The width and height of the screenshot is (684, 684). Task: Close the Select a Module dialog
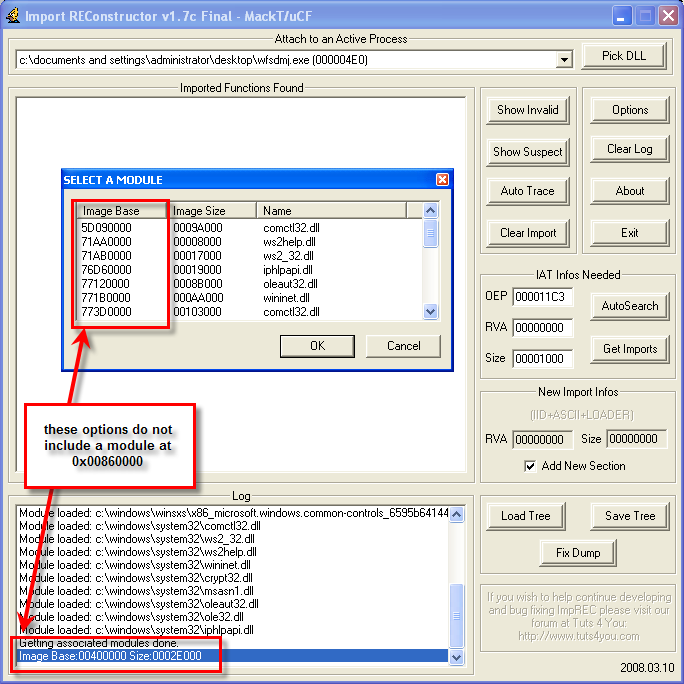click(x=442, y=180)
